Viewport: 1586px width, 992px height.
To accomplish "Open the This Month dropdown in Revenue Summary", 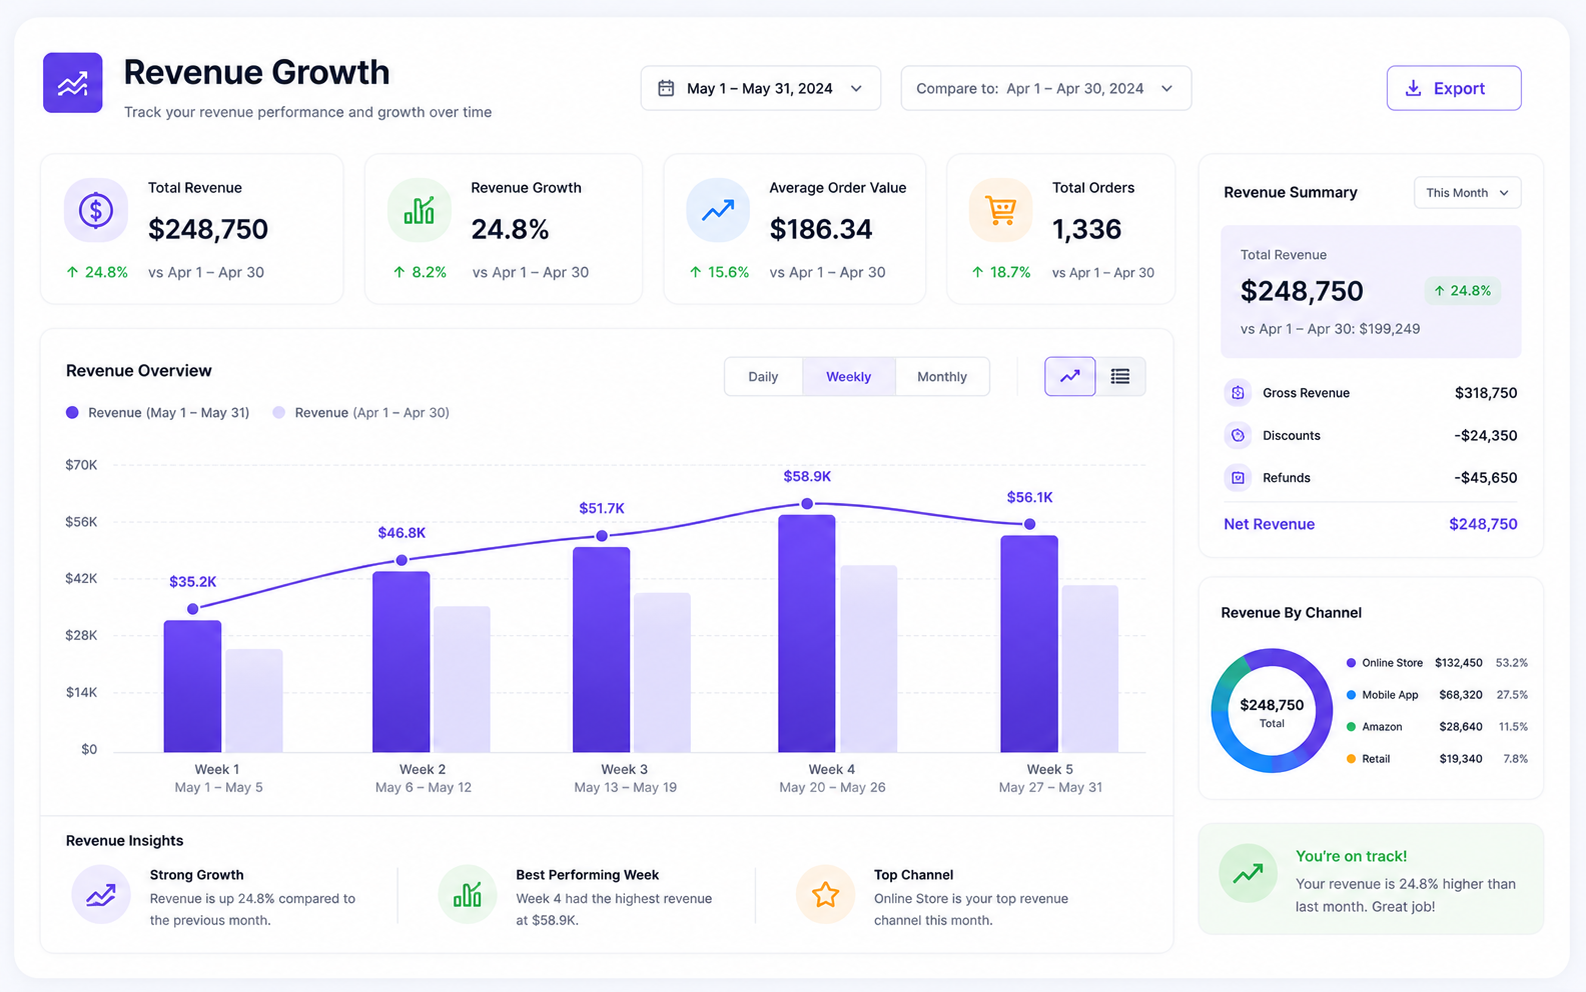I will (1467, 193).
